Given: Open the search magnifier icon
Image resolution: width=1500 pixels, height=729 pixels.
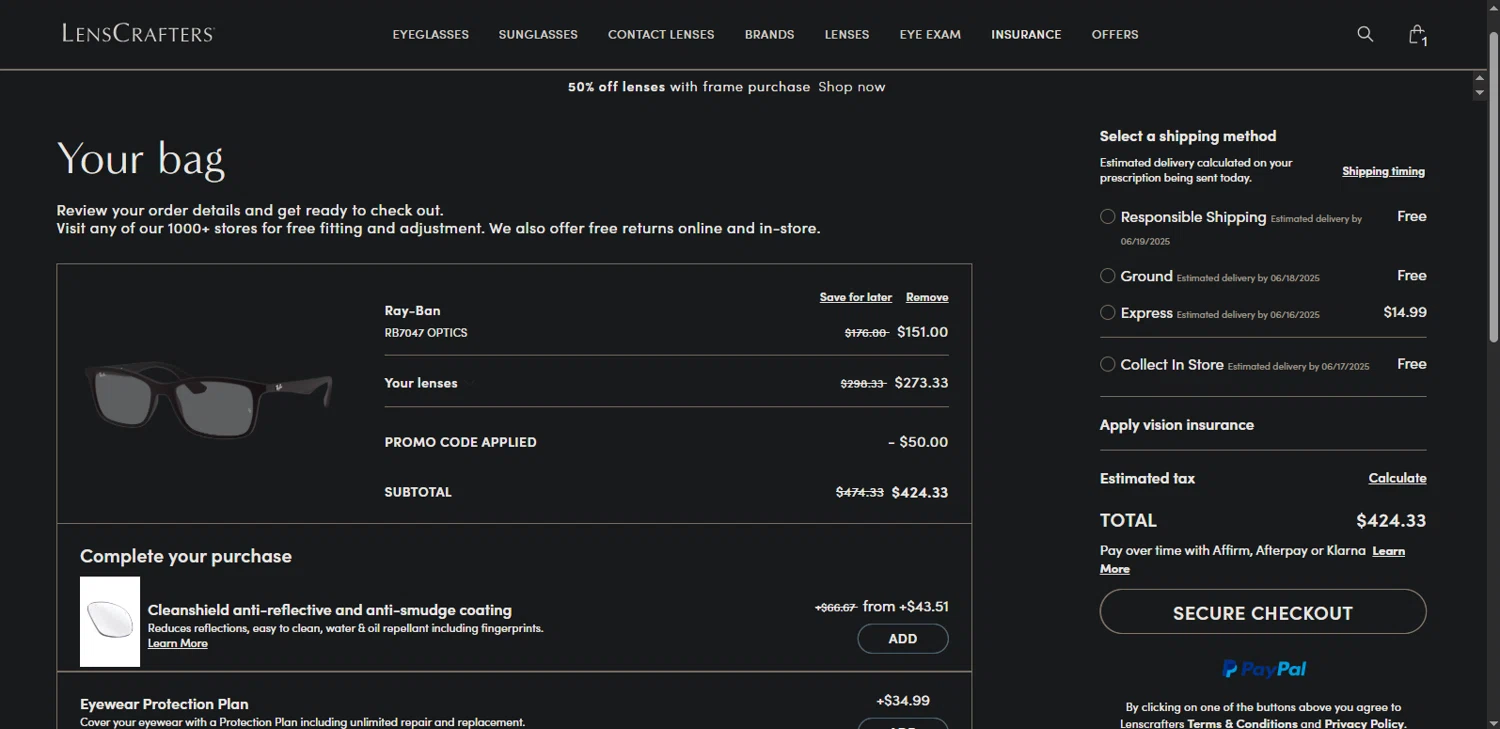Looking at the screenshot, I should (x=1365, y=34).
